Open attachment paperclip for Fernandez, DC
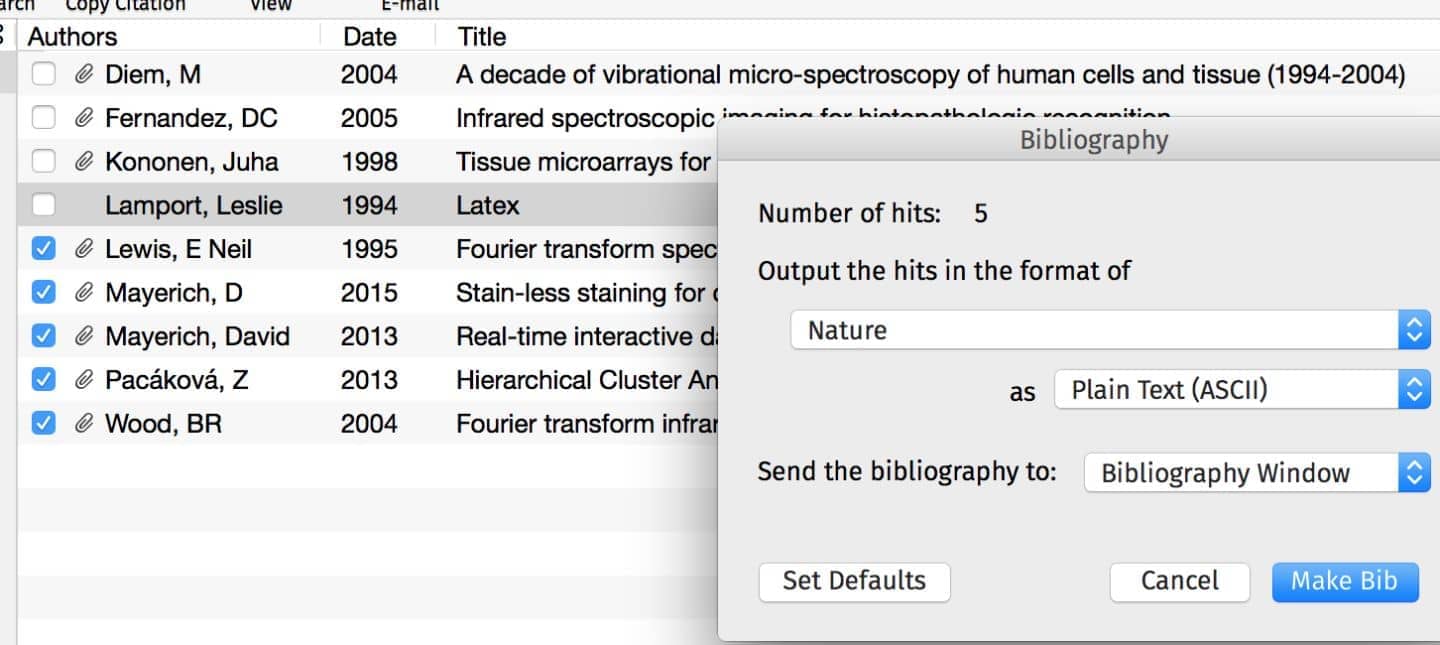 click(85, 118)
